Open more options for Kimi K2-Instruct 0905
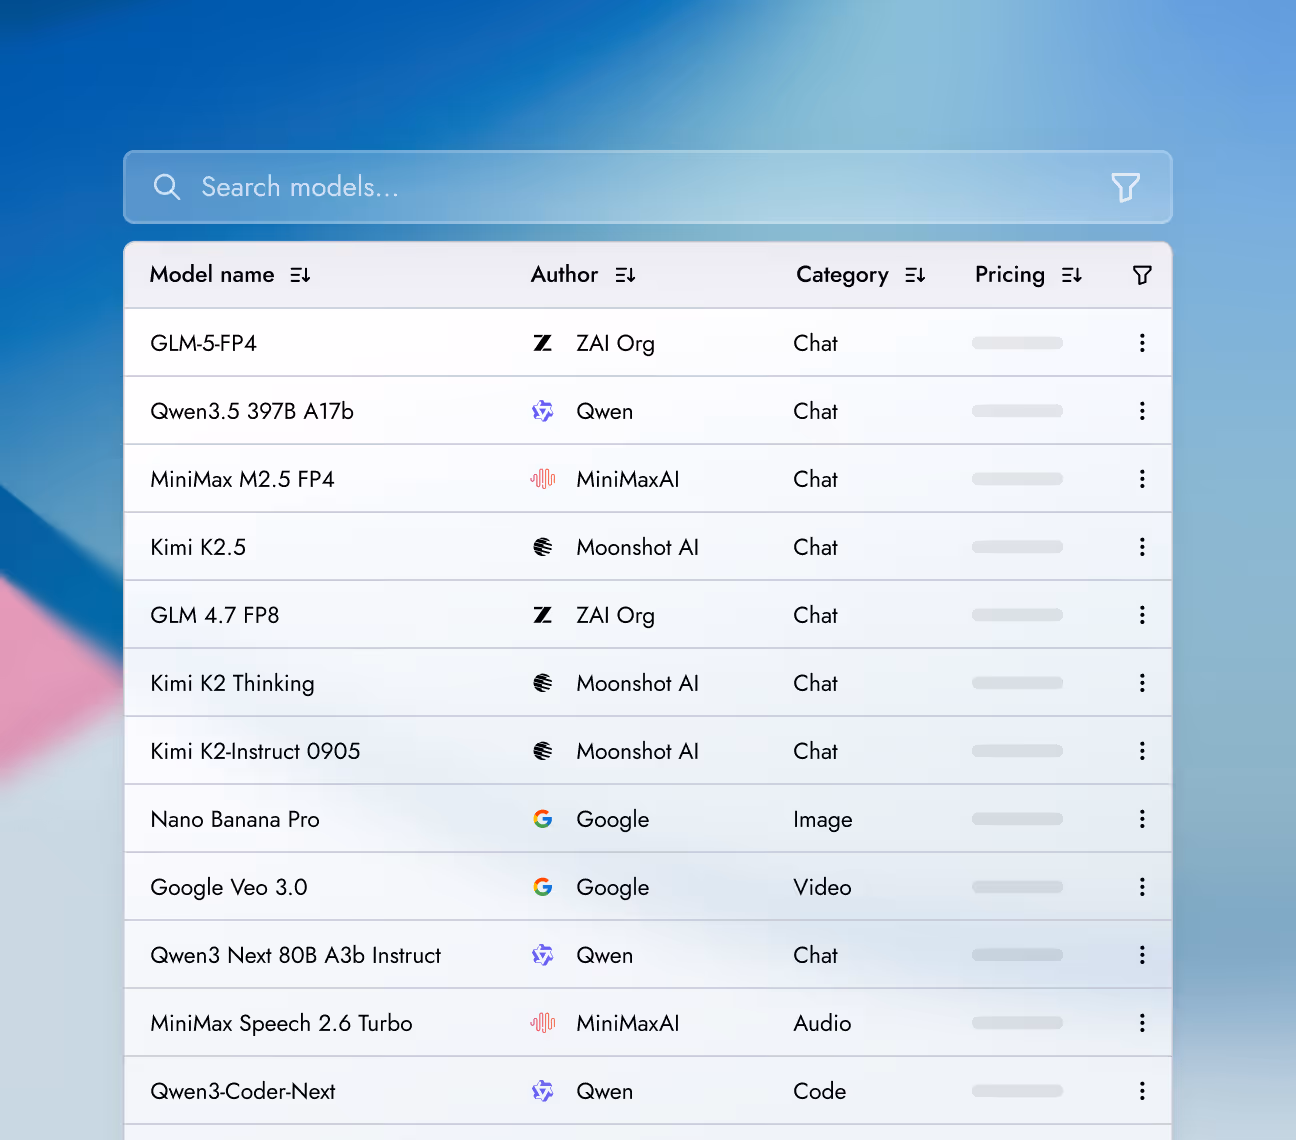Image resolution: width=1296 pixels, height=1140 pixels. point(1142,751)
